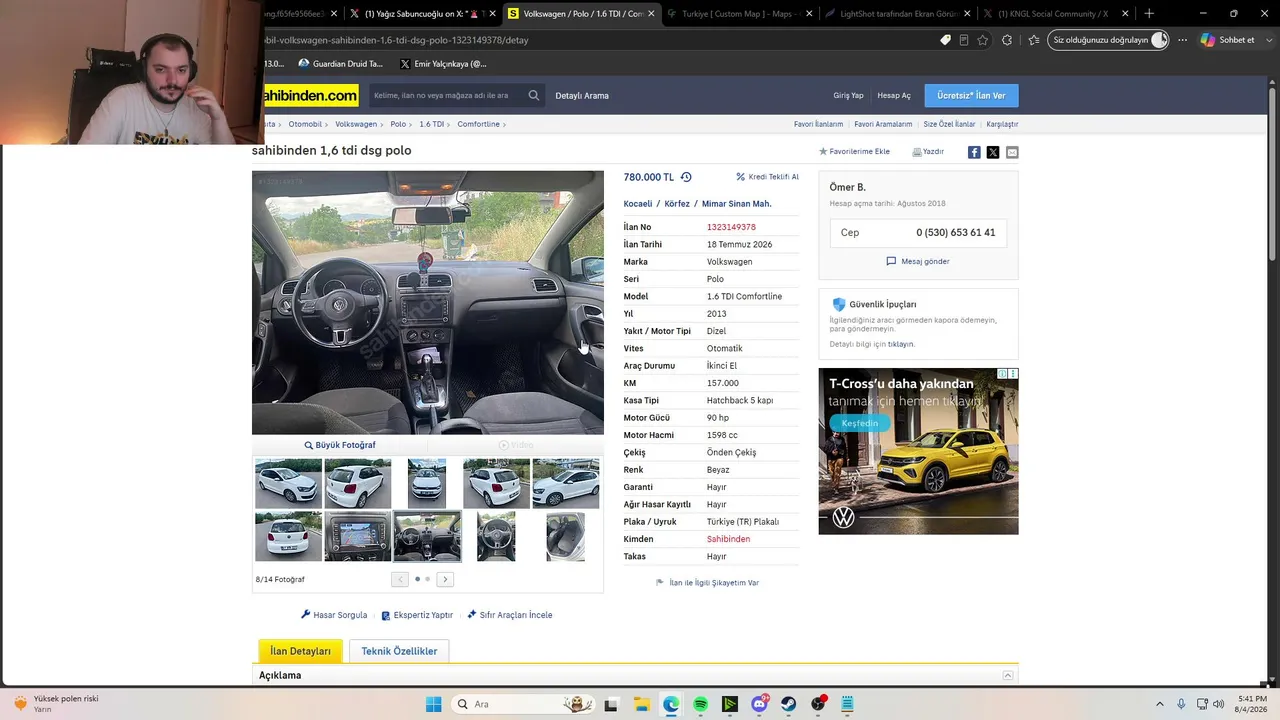Image resolution: width=1280 pixels, height=720 pixels.
Task: Click the shopping tag icon in address bar
Action: point(945,40)
